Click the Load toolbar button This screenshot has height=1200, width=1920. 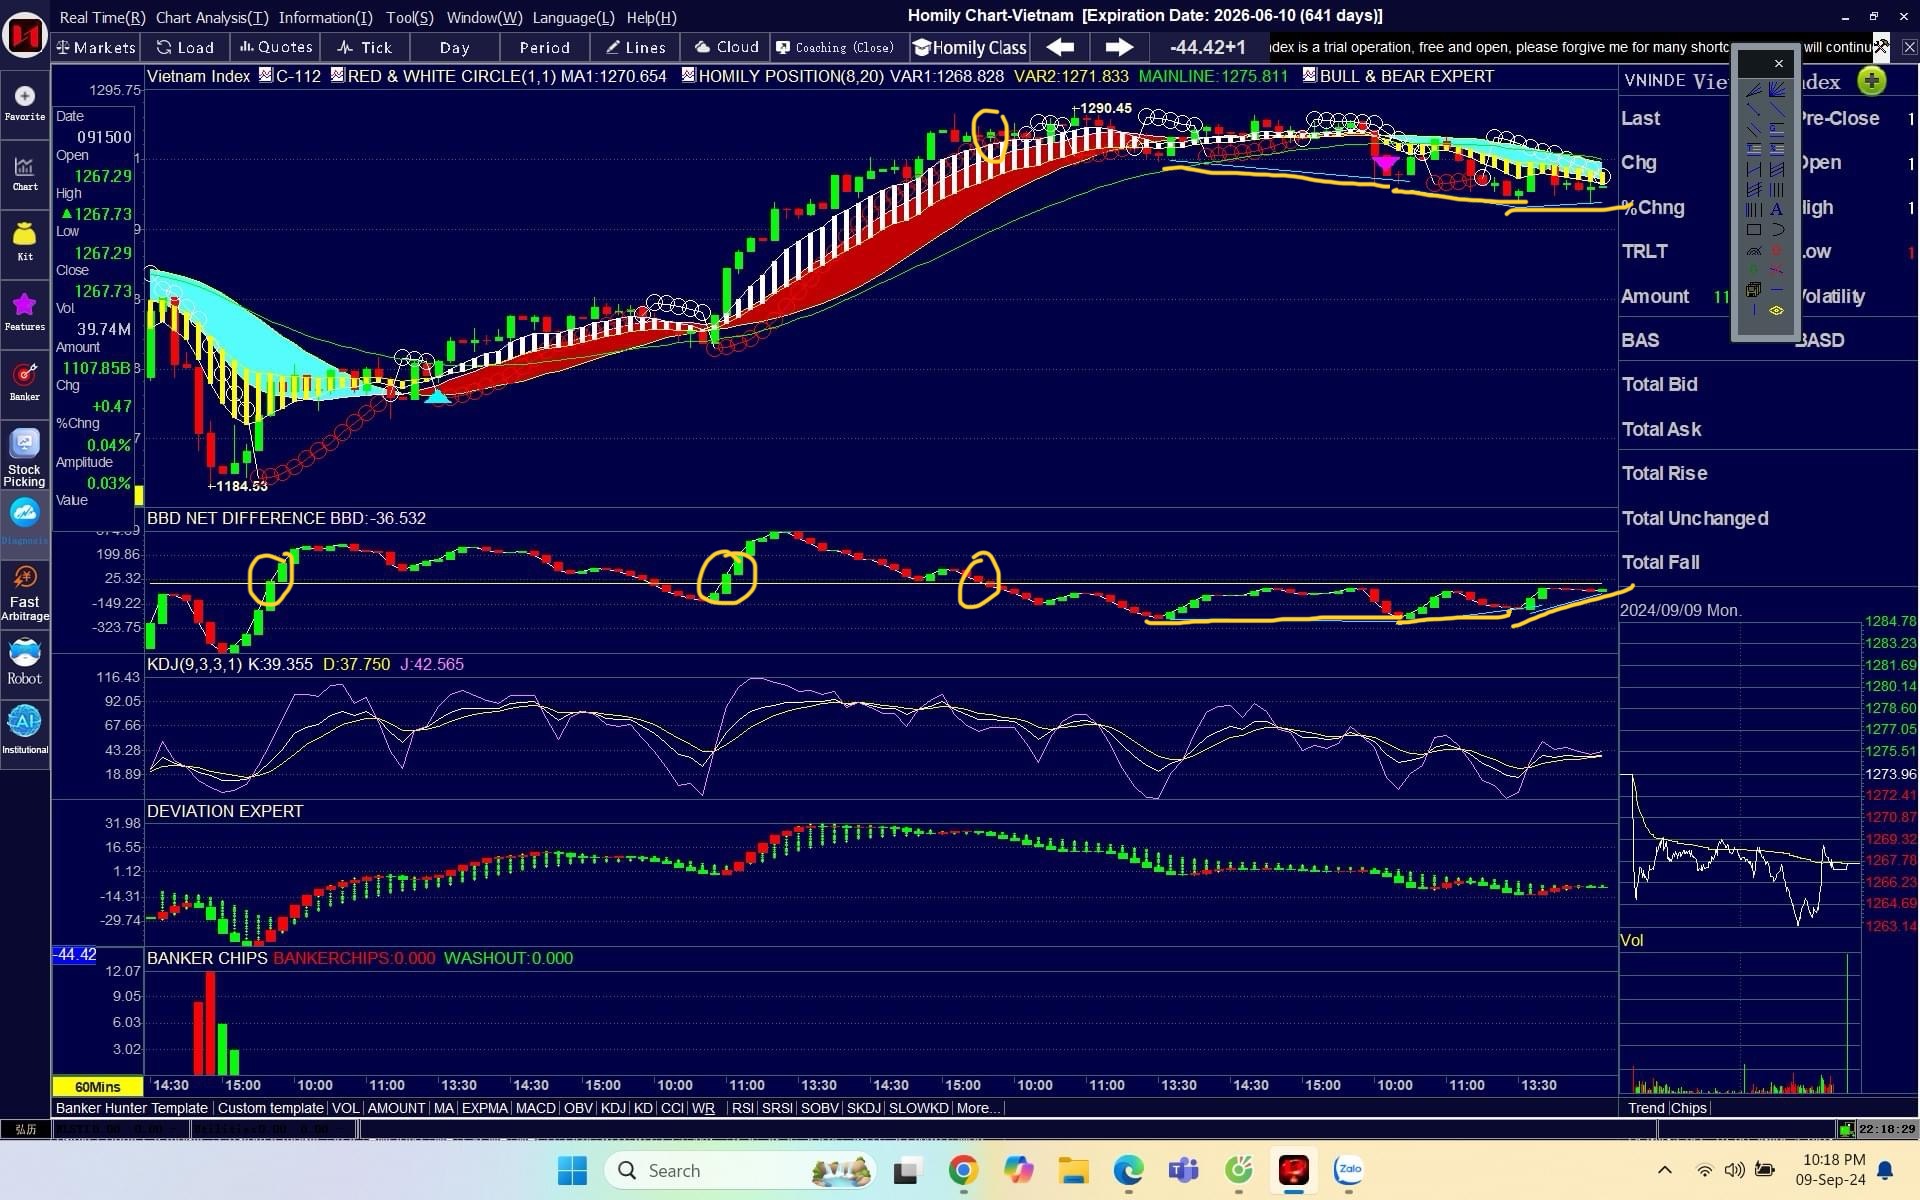pos(185,47)
